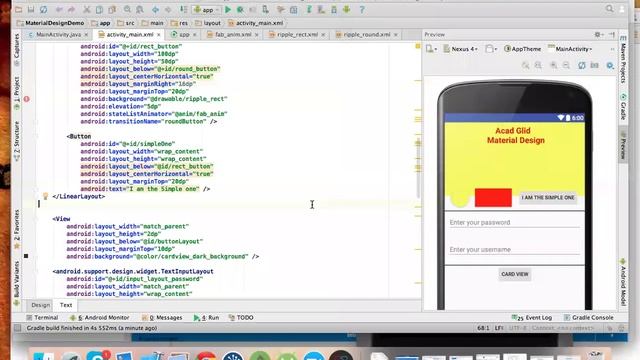640x360 pixels.
Task: Open the Event Log panel
Action: pyautogui.click(x=532, y=318)
